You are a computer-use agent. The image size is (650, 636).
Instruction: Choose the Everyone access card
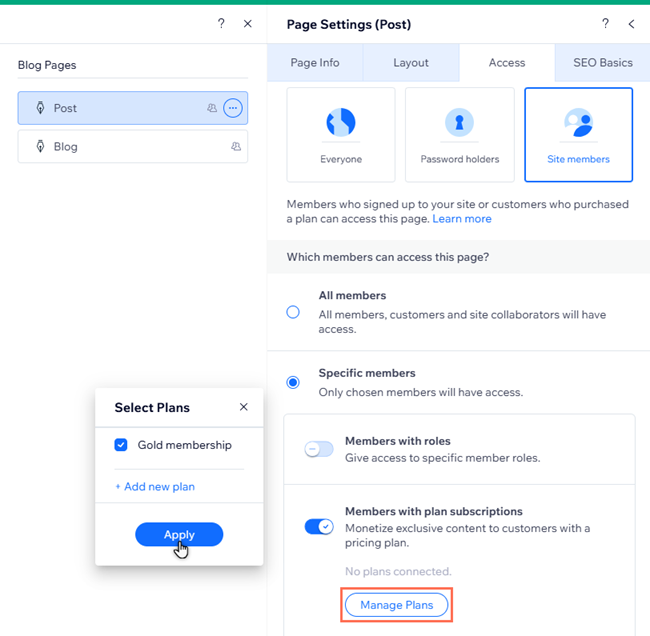[x=341, y=135]
